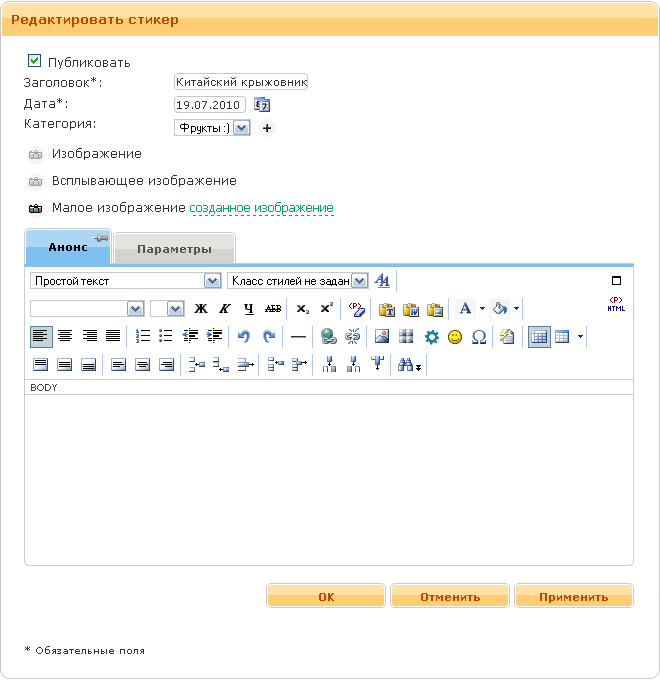Viewport: 660px width, 680px height.
Task: Toggle the table borders display button
Action: (538, 337)
